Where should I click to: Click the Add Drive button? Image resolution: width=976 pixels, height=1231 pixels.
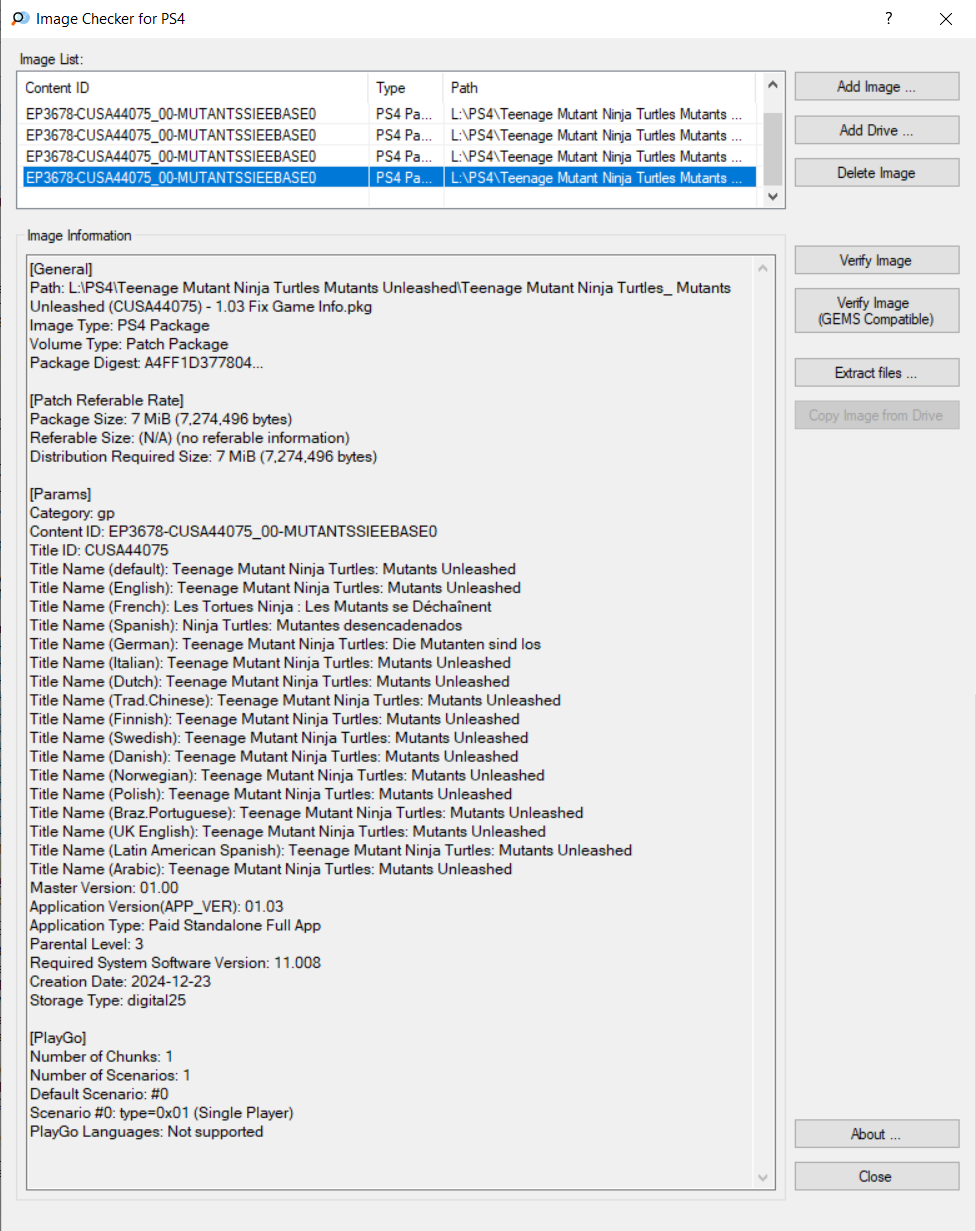pyautogui.click(x=877, y=130)
